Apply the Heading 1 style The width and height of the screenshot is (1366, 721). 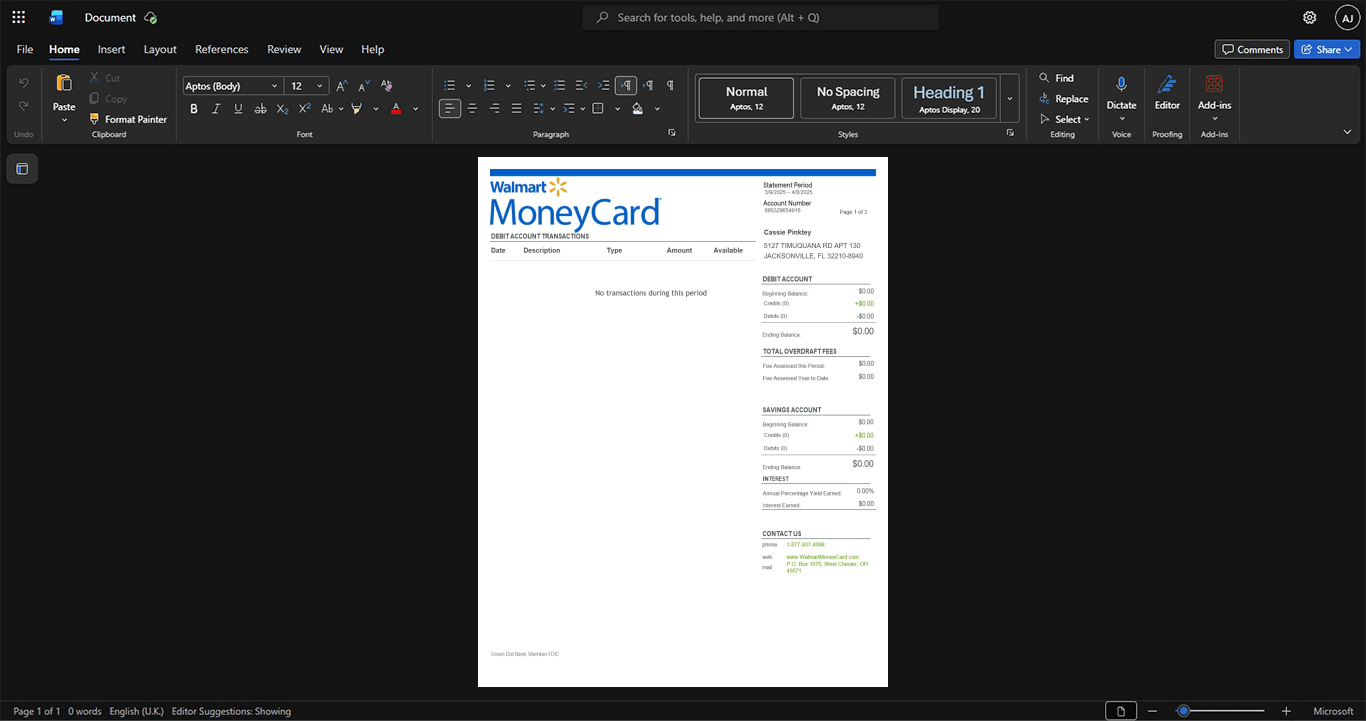[x=949, y=98]
